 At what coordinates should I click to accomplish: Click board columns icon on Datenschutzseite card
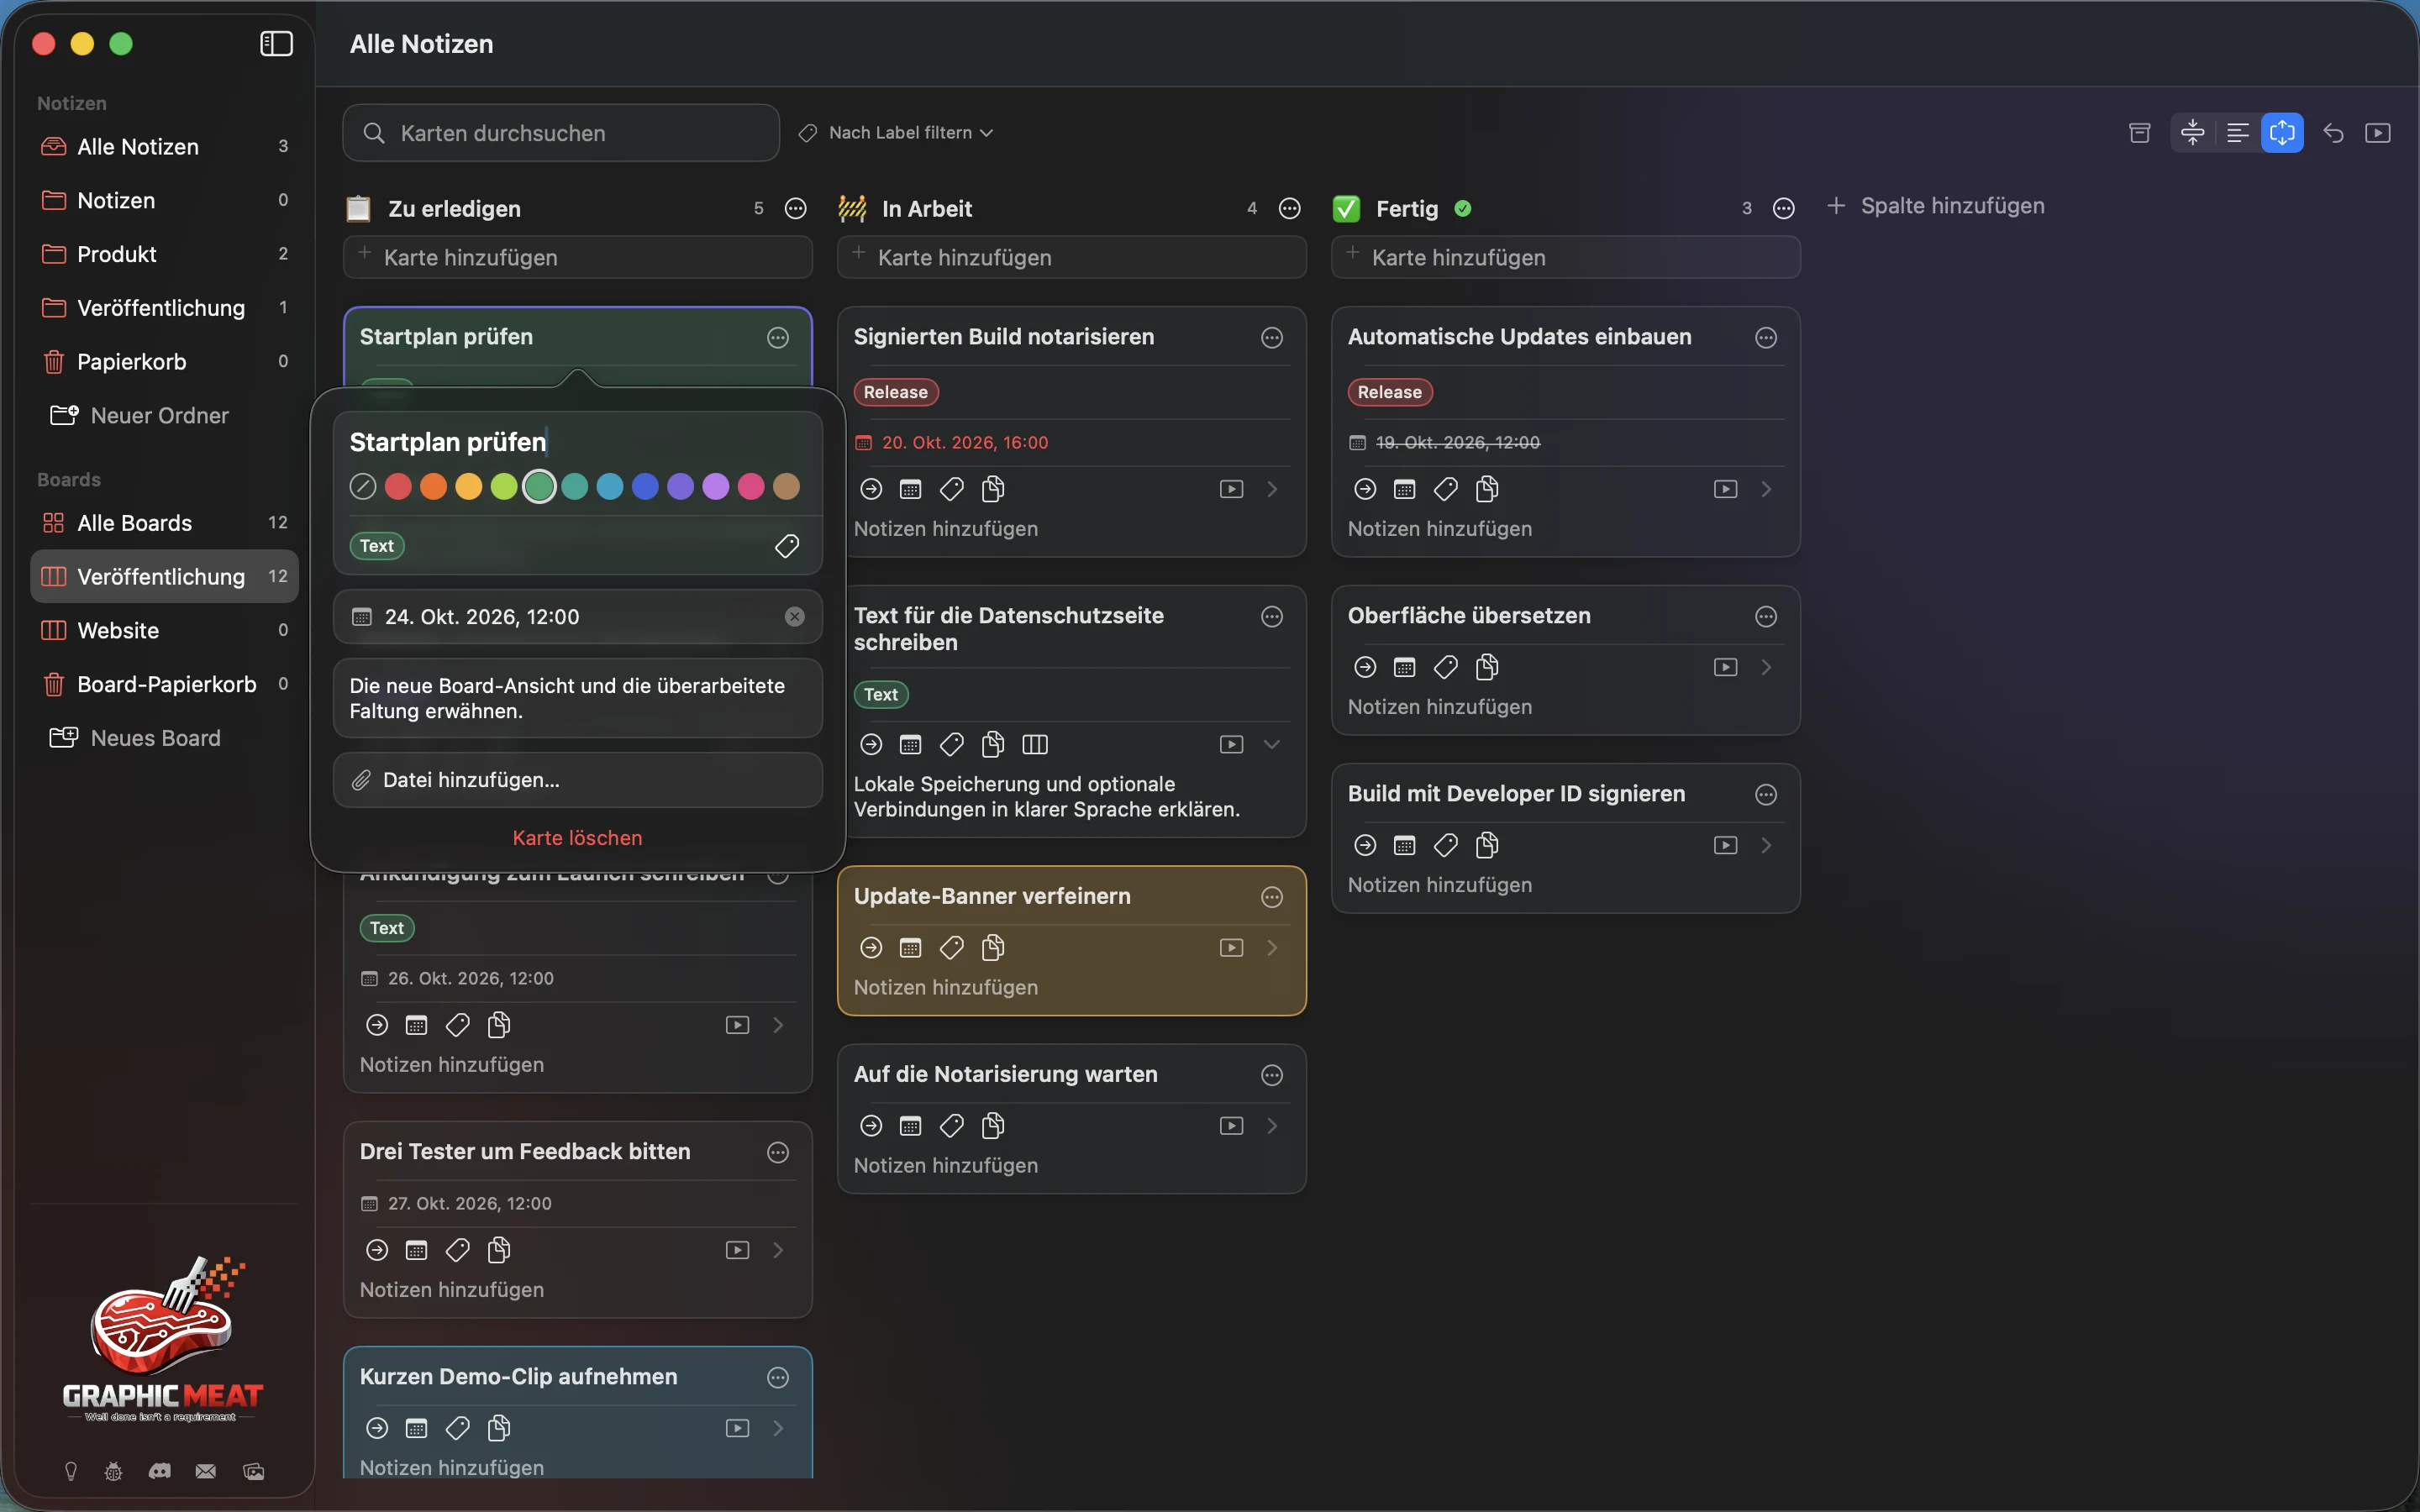[x=1035, y=744]
